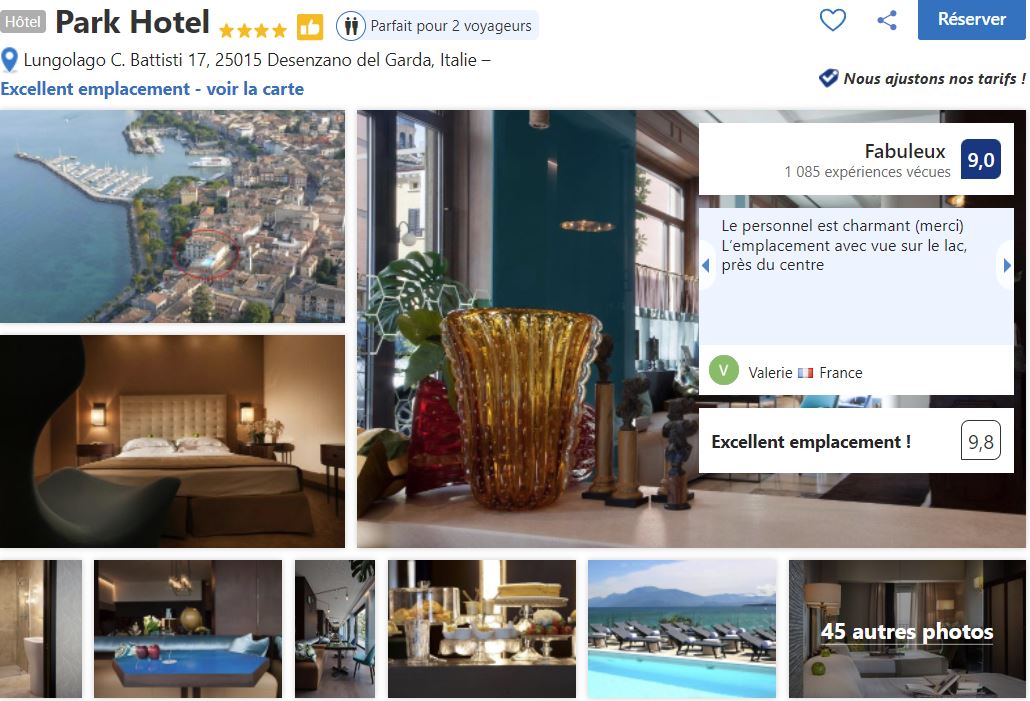
Task: Click the price match checkmark tag icon
Action: [x=828, y=78]
